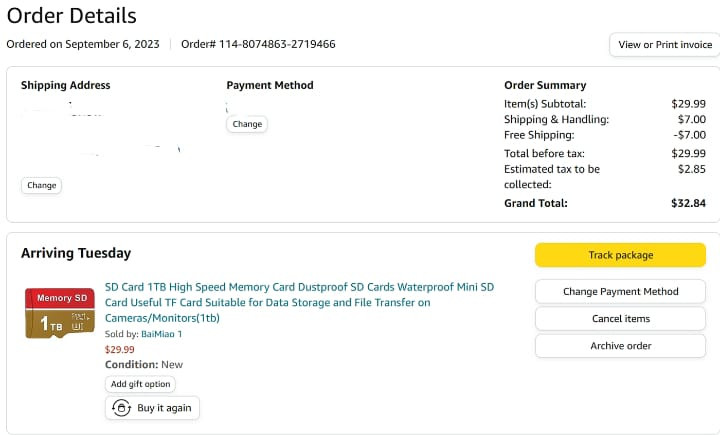Click Archive order button
Screen dimensions: 720x435
click(620, 346)
